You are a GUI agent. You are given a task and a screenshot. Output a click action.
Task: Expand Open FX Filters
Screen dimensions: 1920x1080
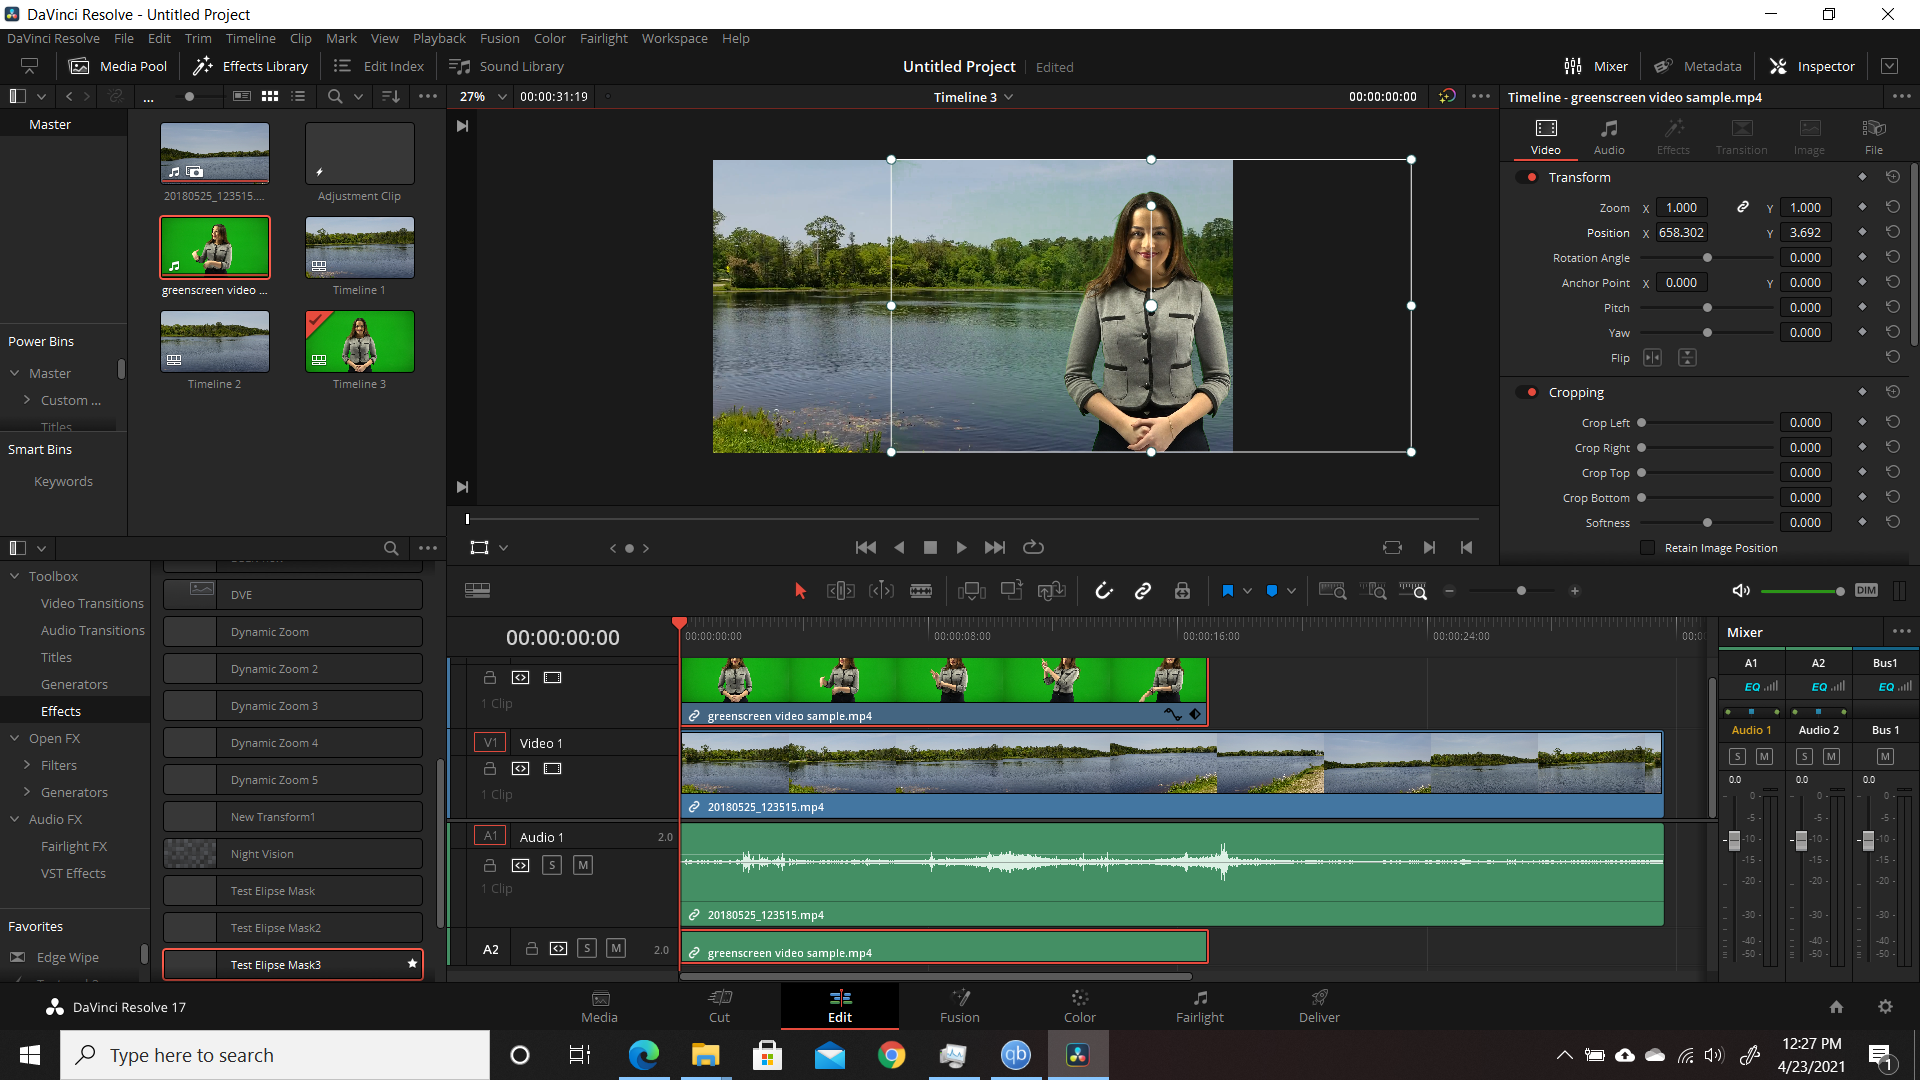[27, 765]
